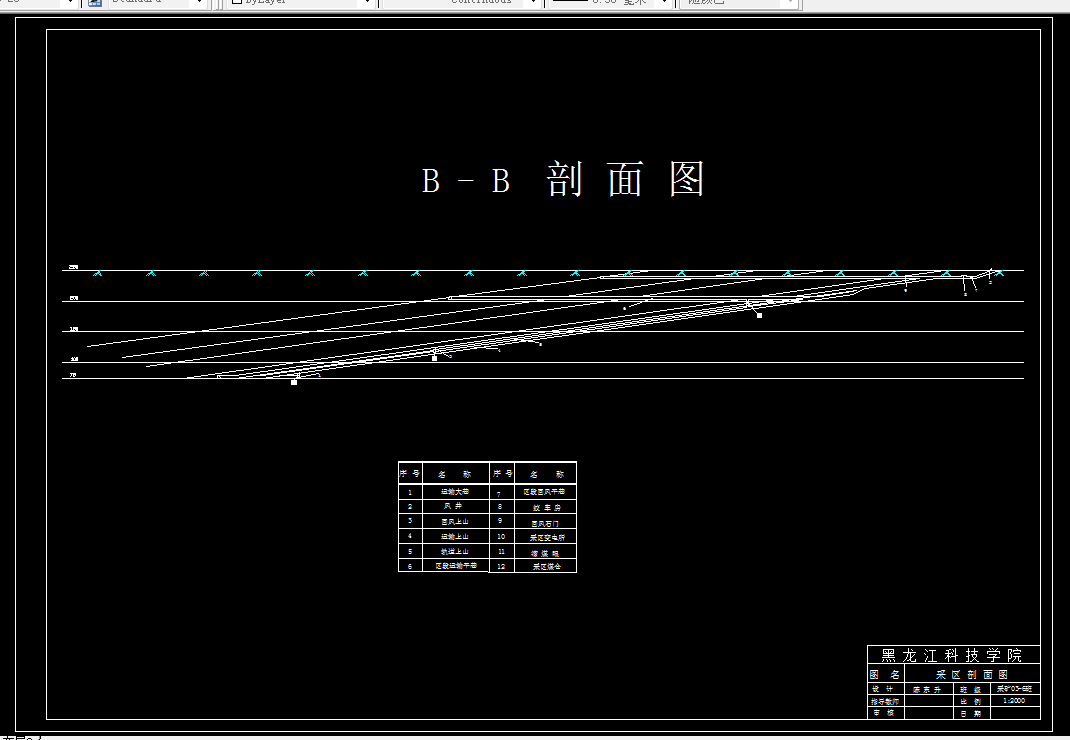Screen dimensions: 1070x740
Task: Click legend number 9 cell
Action: click(500, 521)
